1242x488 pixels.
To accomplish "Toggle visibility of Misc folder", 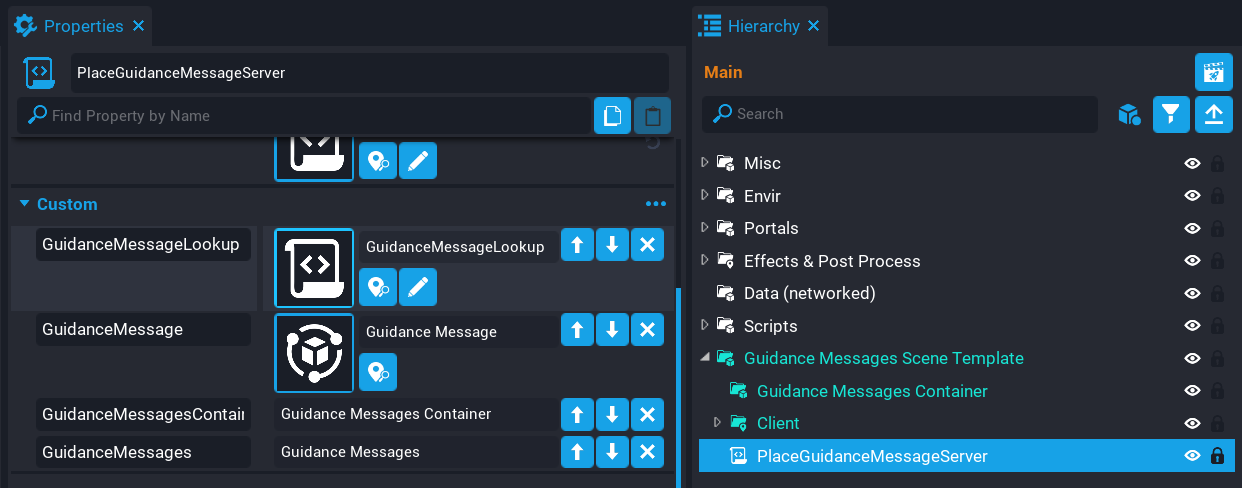I will pyautogui.click(x=1192, y=163).
